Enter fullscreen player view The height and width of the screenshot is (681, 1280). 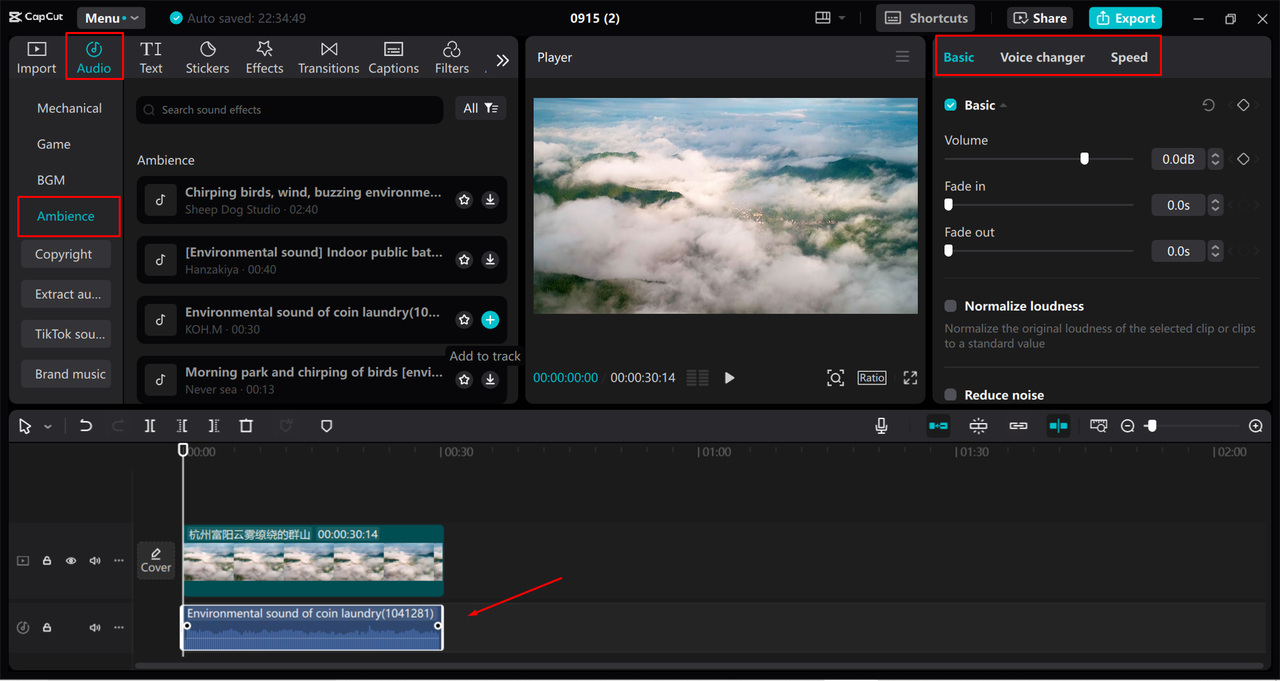tap(910, 378)
